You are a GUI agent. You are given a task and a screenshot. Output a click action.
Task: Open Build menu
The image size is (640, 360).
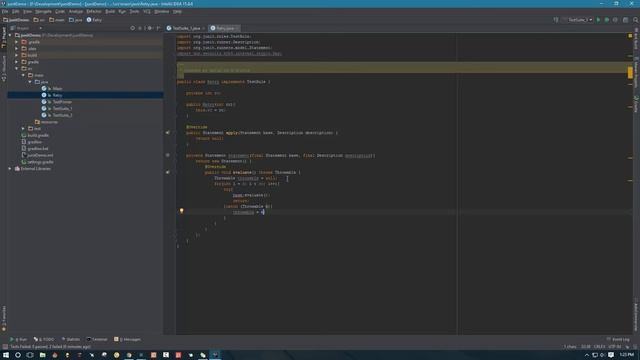(110, 11)
